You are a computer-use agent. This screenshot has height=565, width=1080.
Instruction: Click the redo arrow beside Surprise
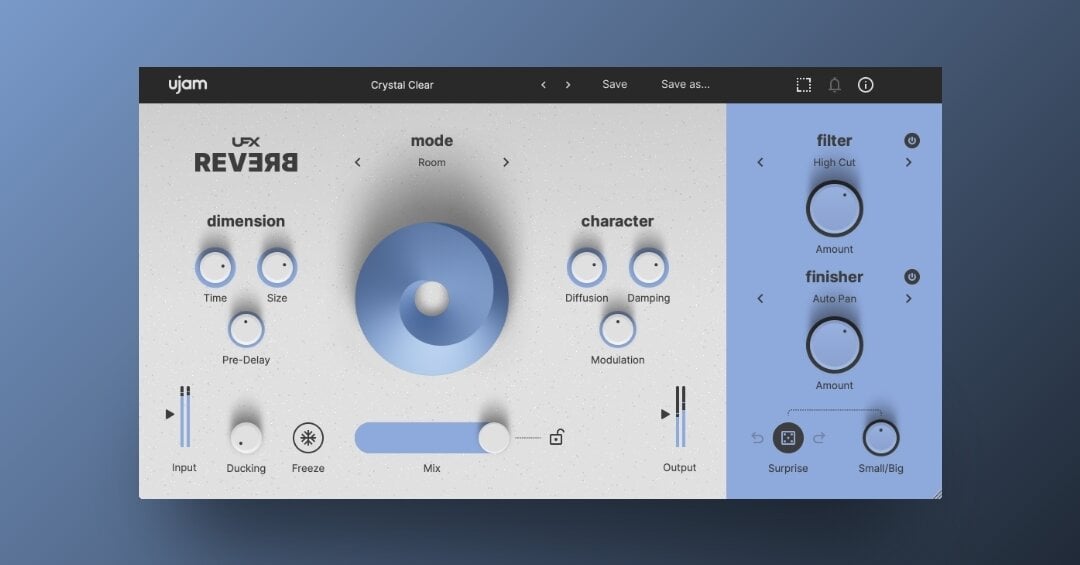pos(819,438)
